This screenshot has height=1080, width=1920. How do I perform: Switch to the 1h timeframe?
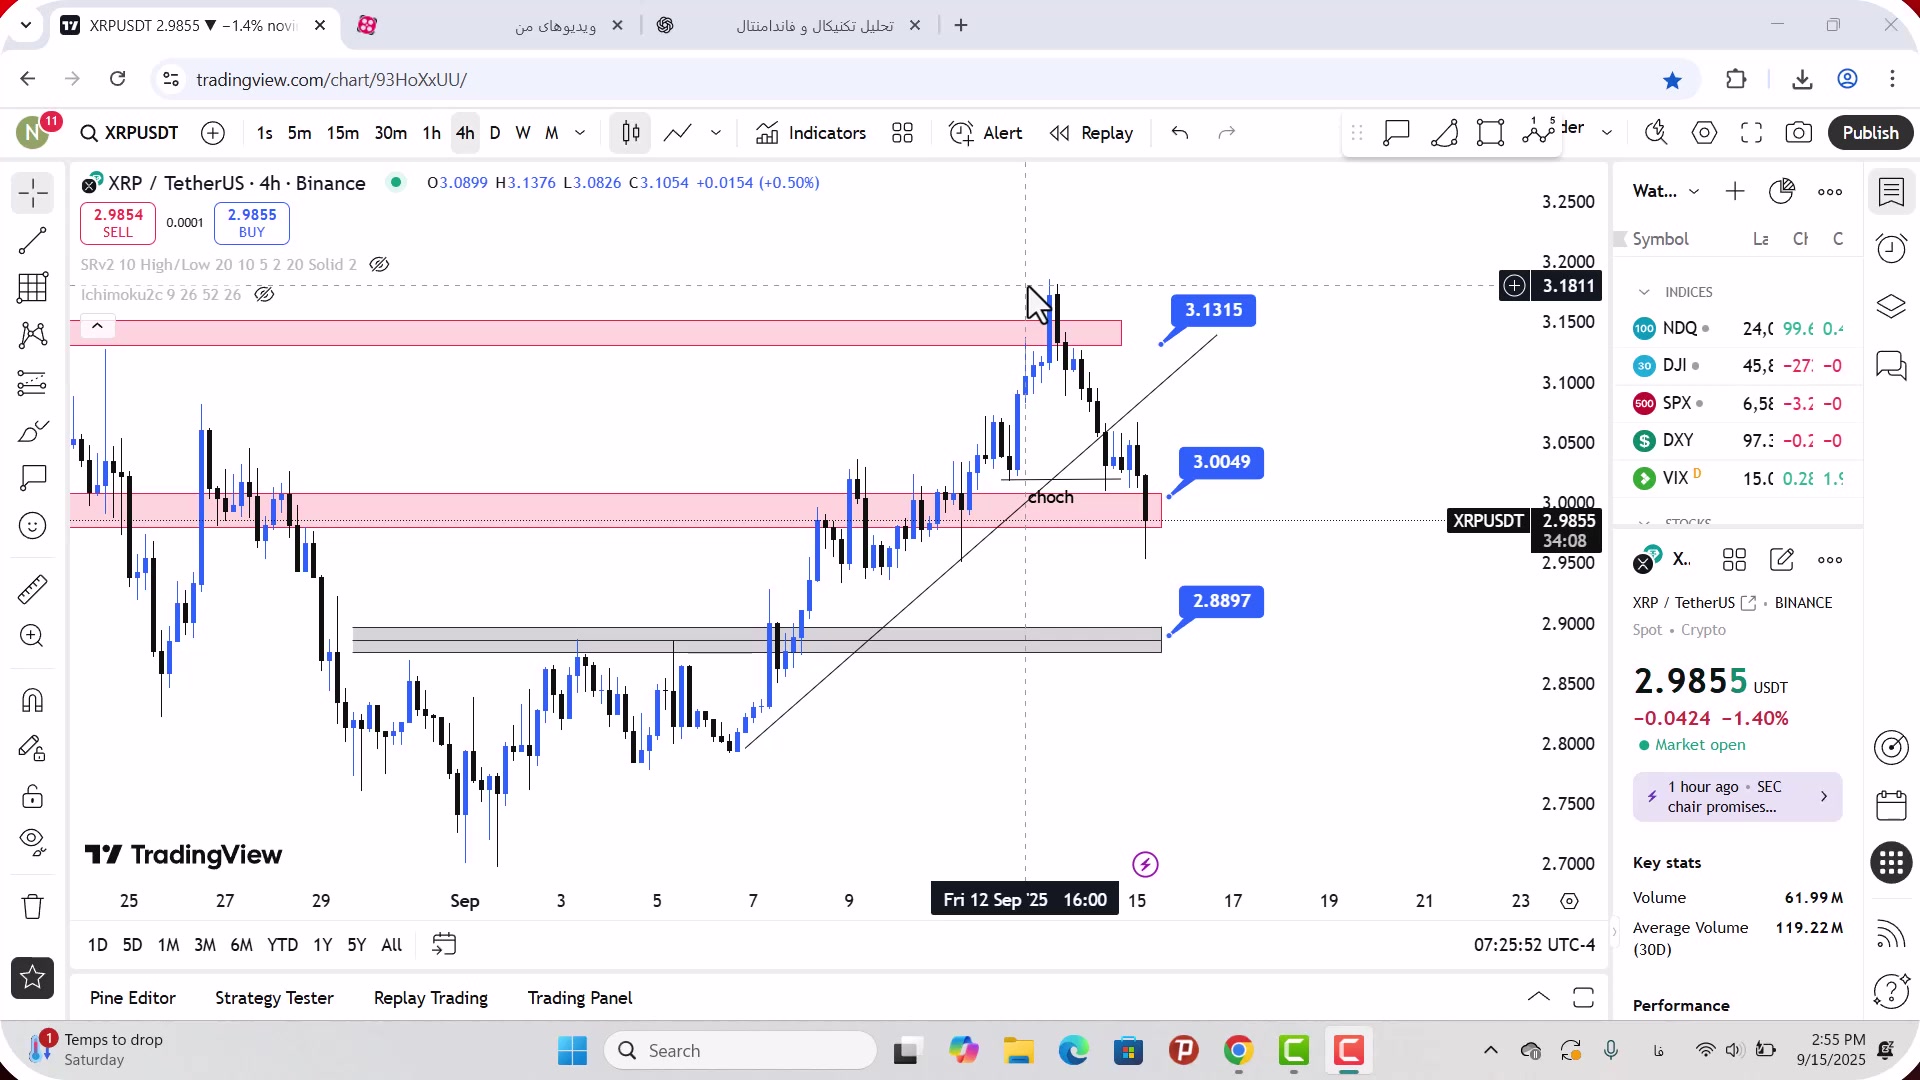coord(431,133)
